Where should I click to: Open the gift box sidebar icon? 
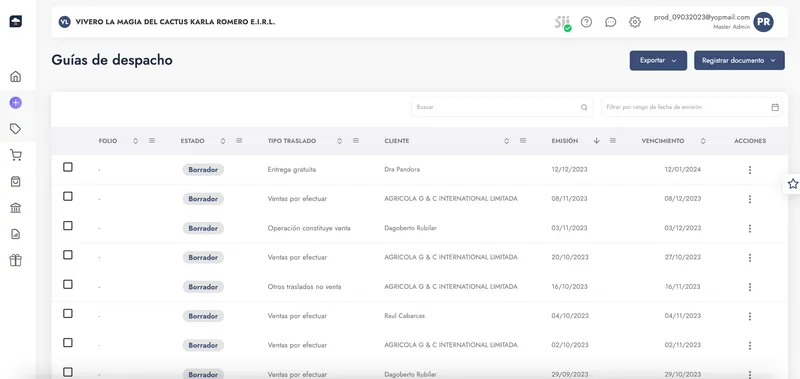[x=16, y=261]
